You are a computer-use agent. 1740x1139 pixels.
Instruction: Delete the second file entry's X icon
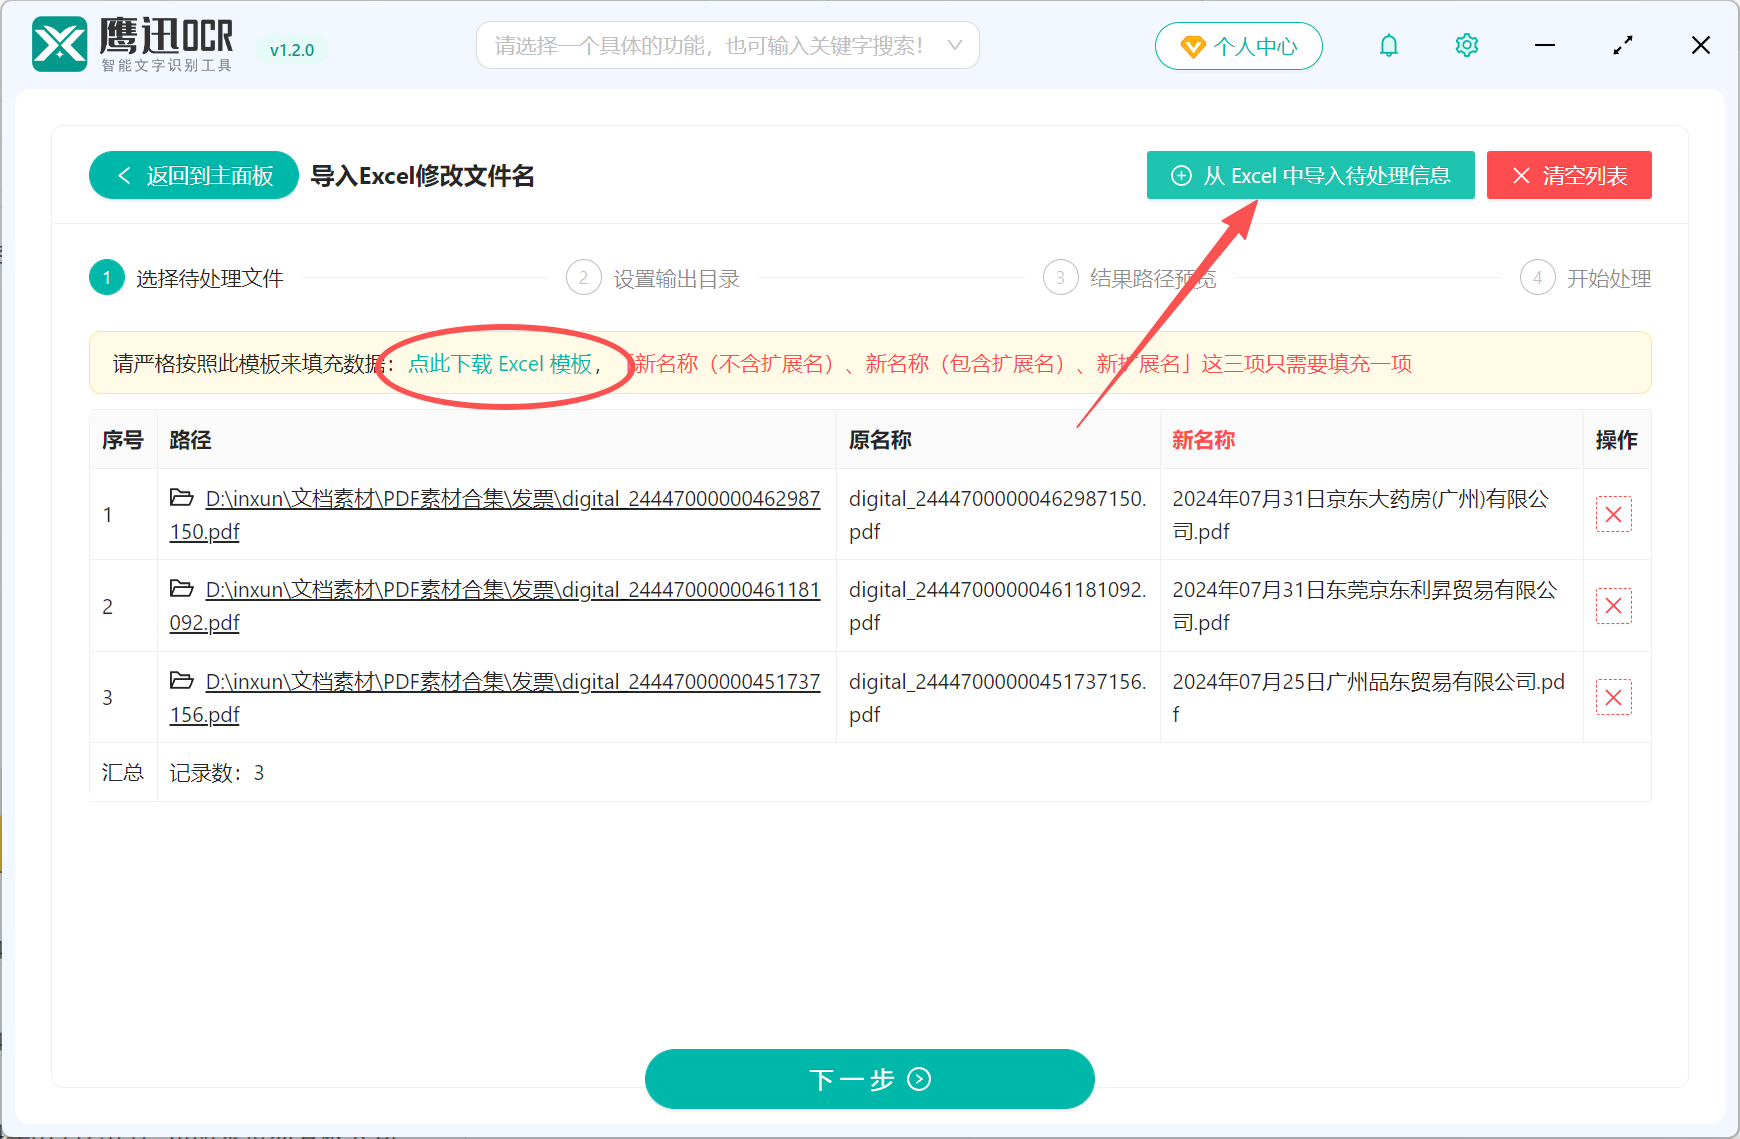[x=1614, y=606]
